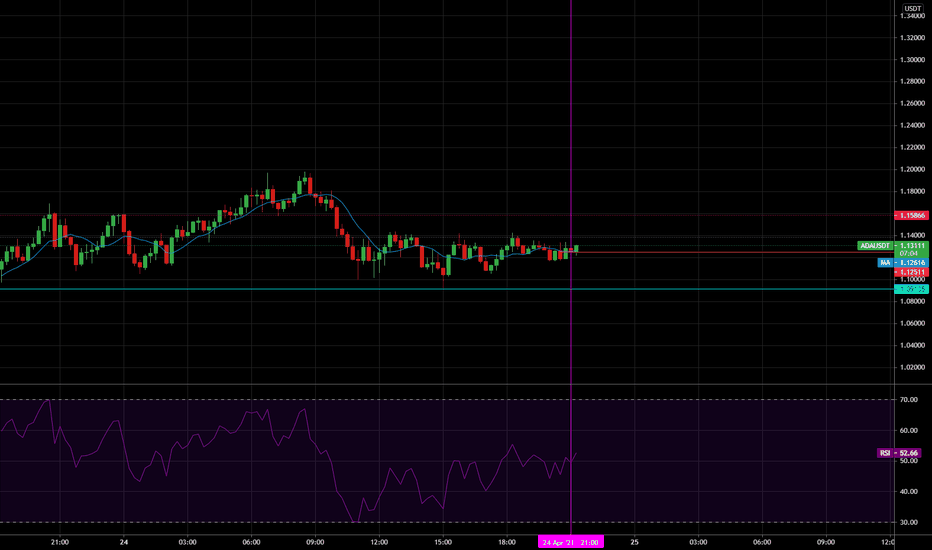
Task: Click the 1.30000 price scale label
Action: (912, 59)
